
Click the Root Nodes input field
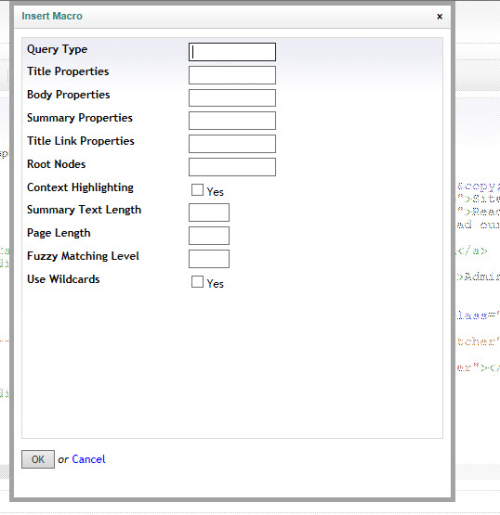click(232, 167)
